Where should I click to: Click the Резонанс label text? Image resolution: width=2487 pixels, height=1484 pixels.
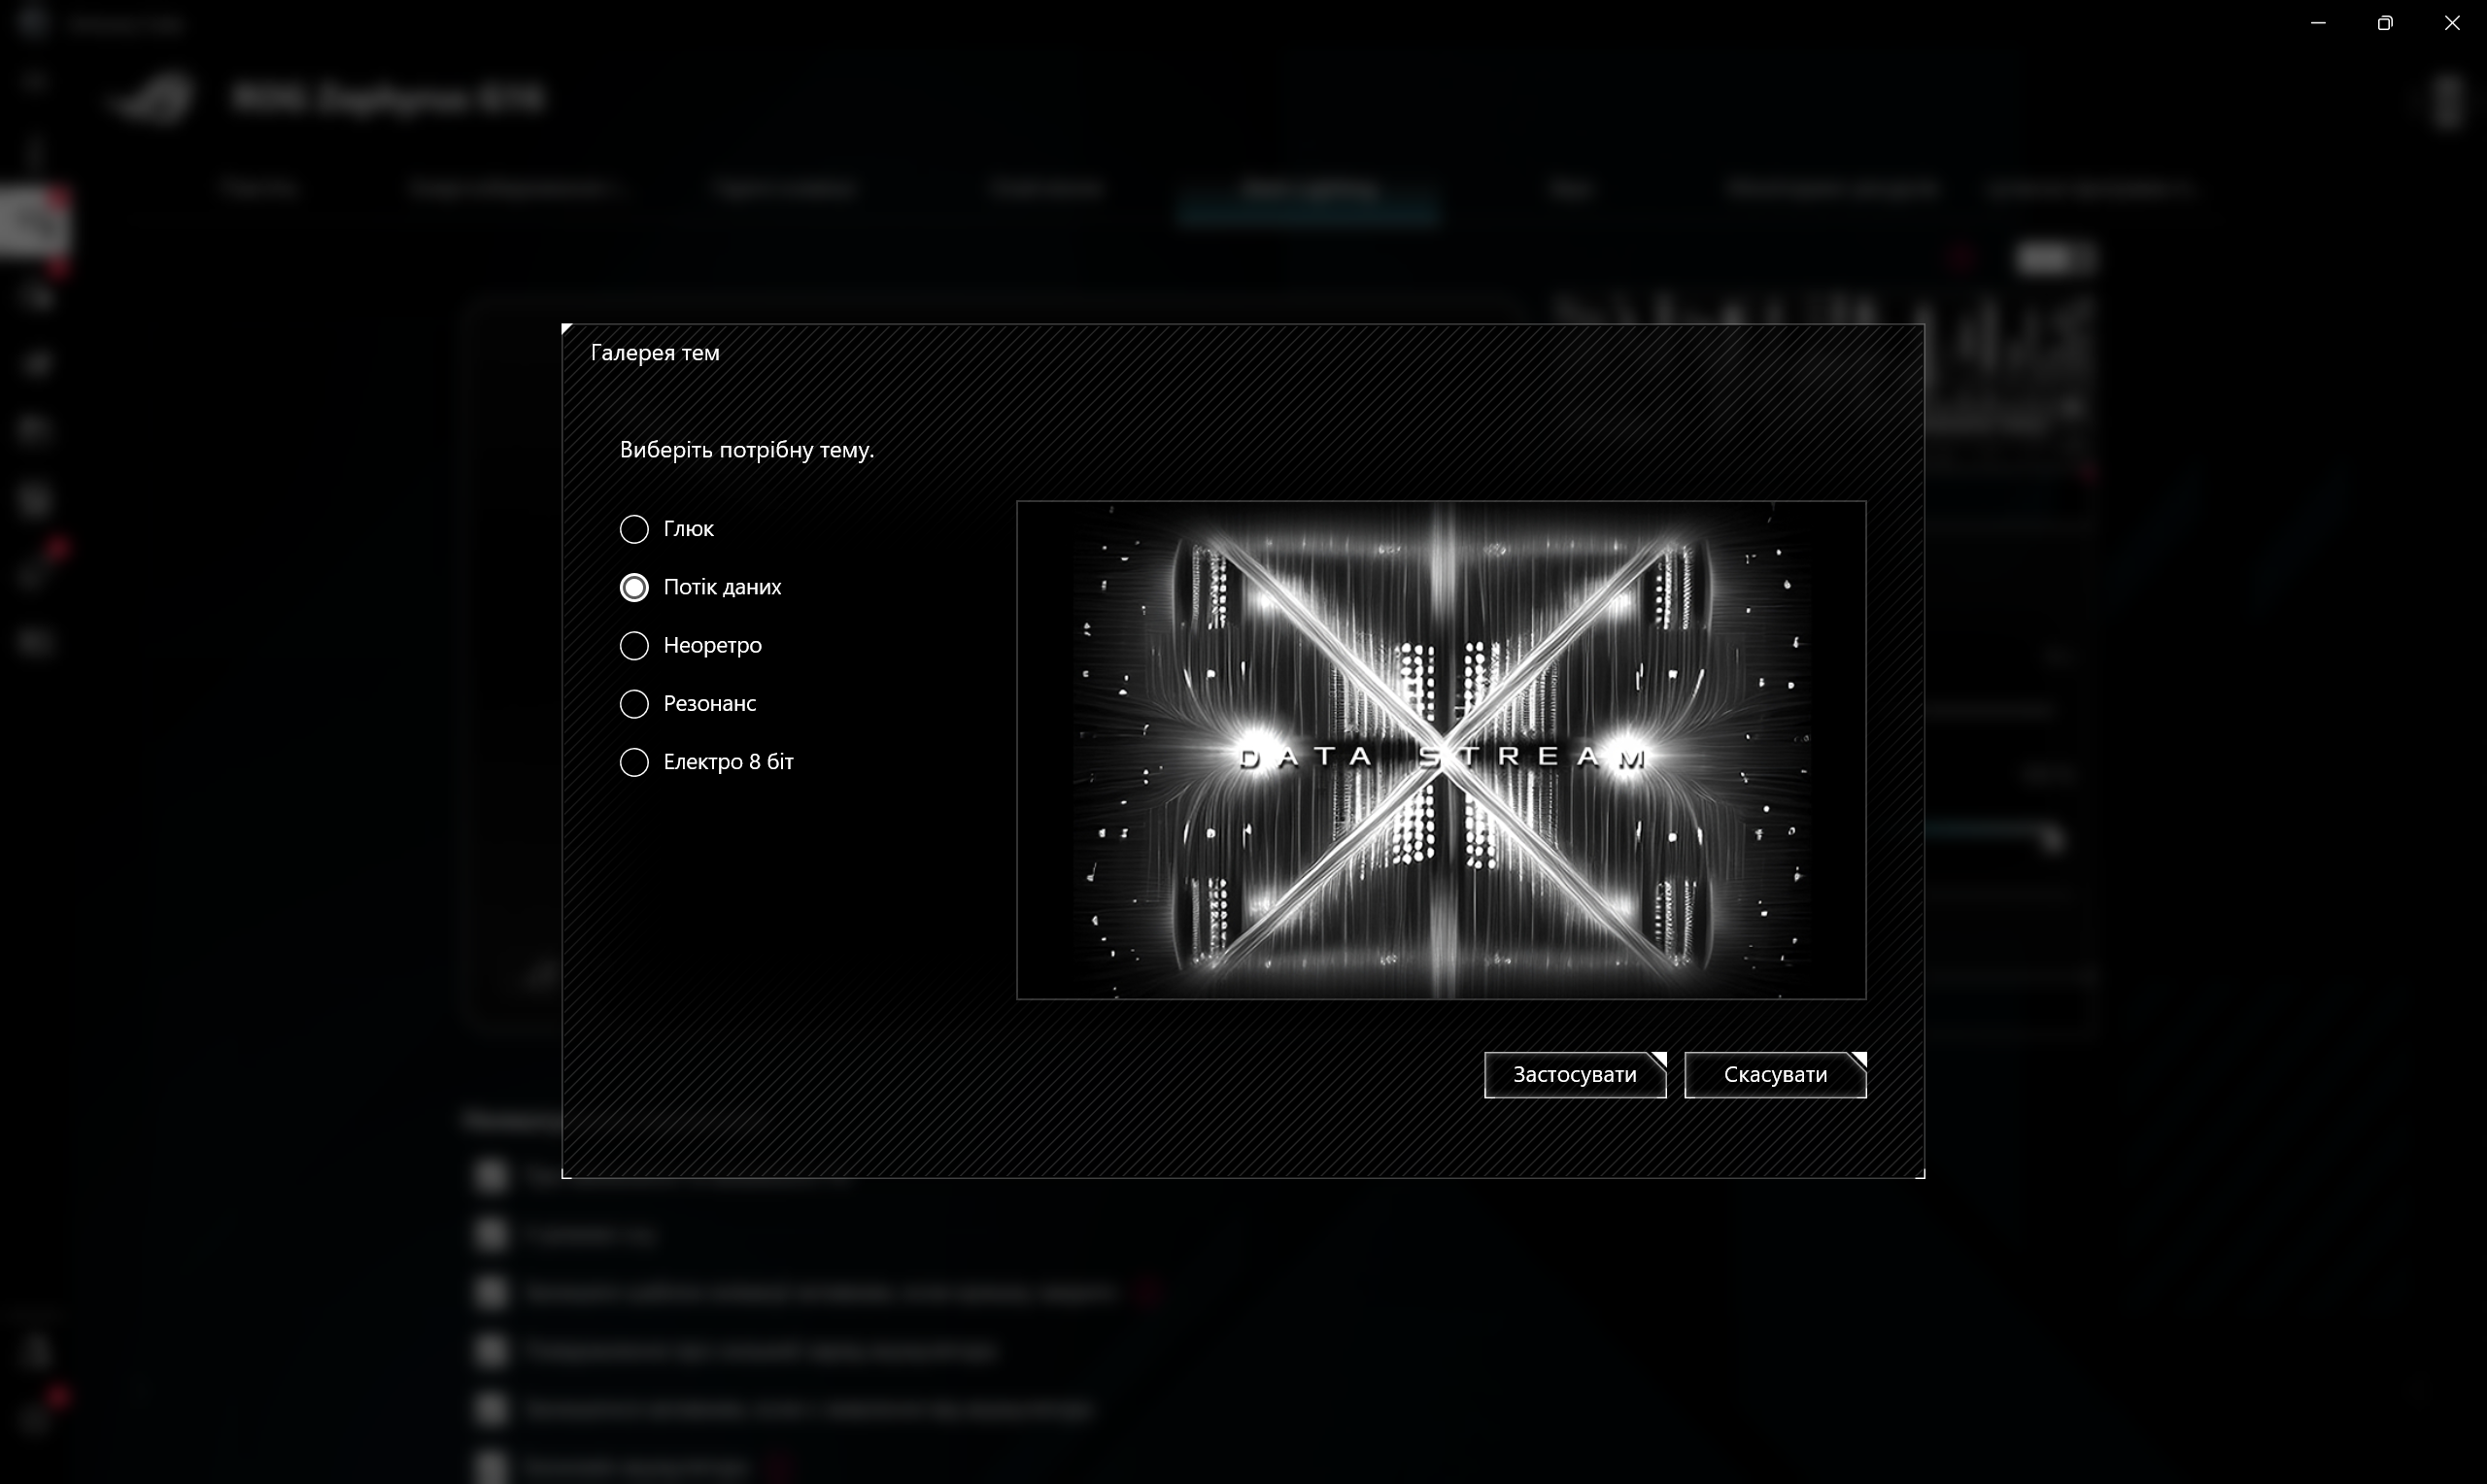[x=709, y=704]
